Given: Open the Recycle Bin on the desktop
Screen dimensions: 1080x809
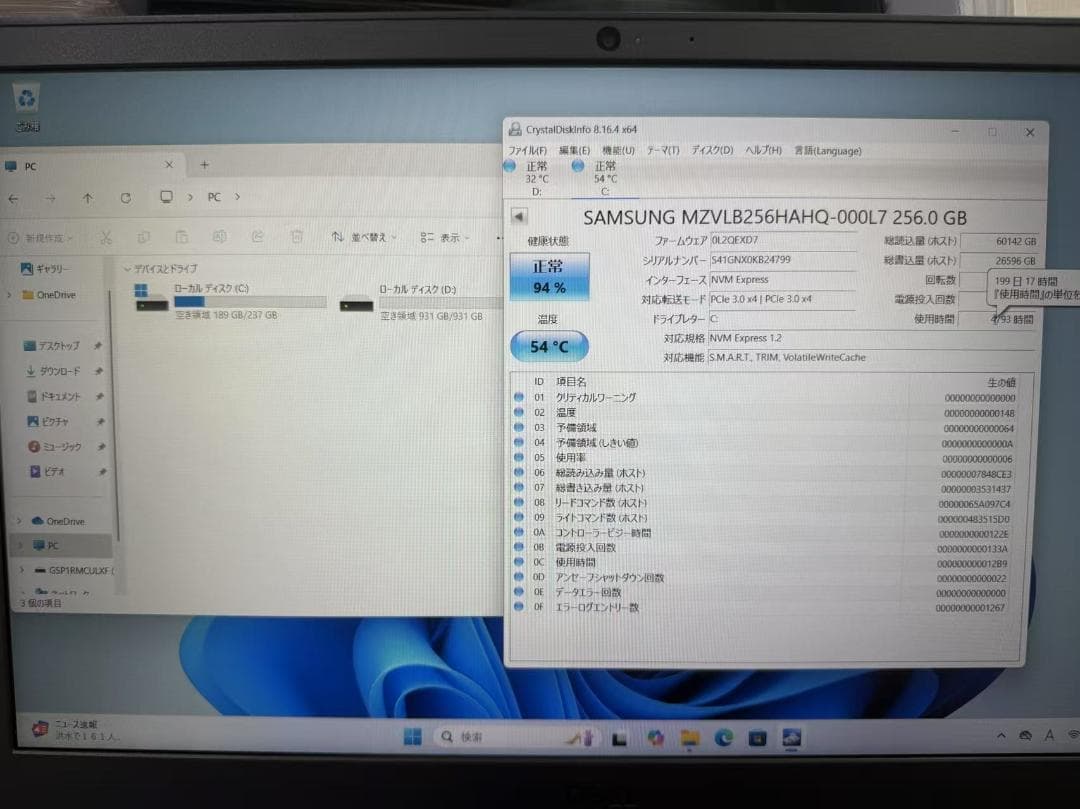Looking at the screenshot, I should (26, 99).
